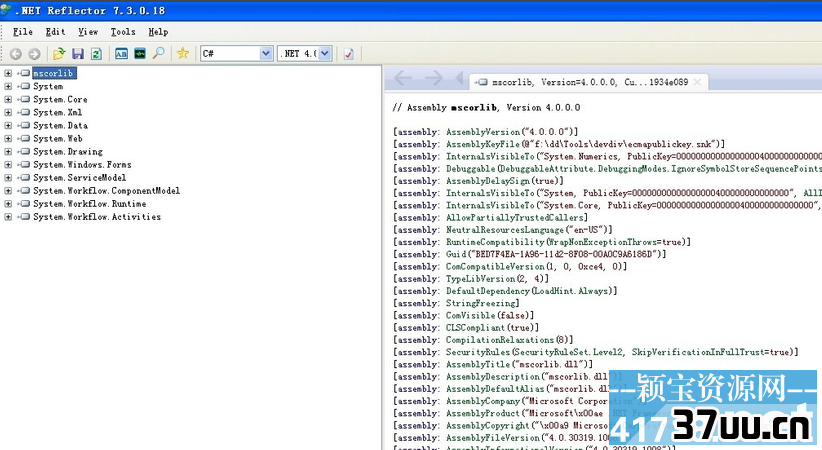Screen dimensions: 822x450
Task: Select System.Windows.Forms assembly in tree
Action: [82, 165]
